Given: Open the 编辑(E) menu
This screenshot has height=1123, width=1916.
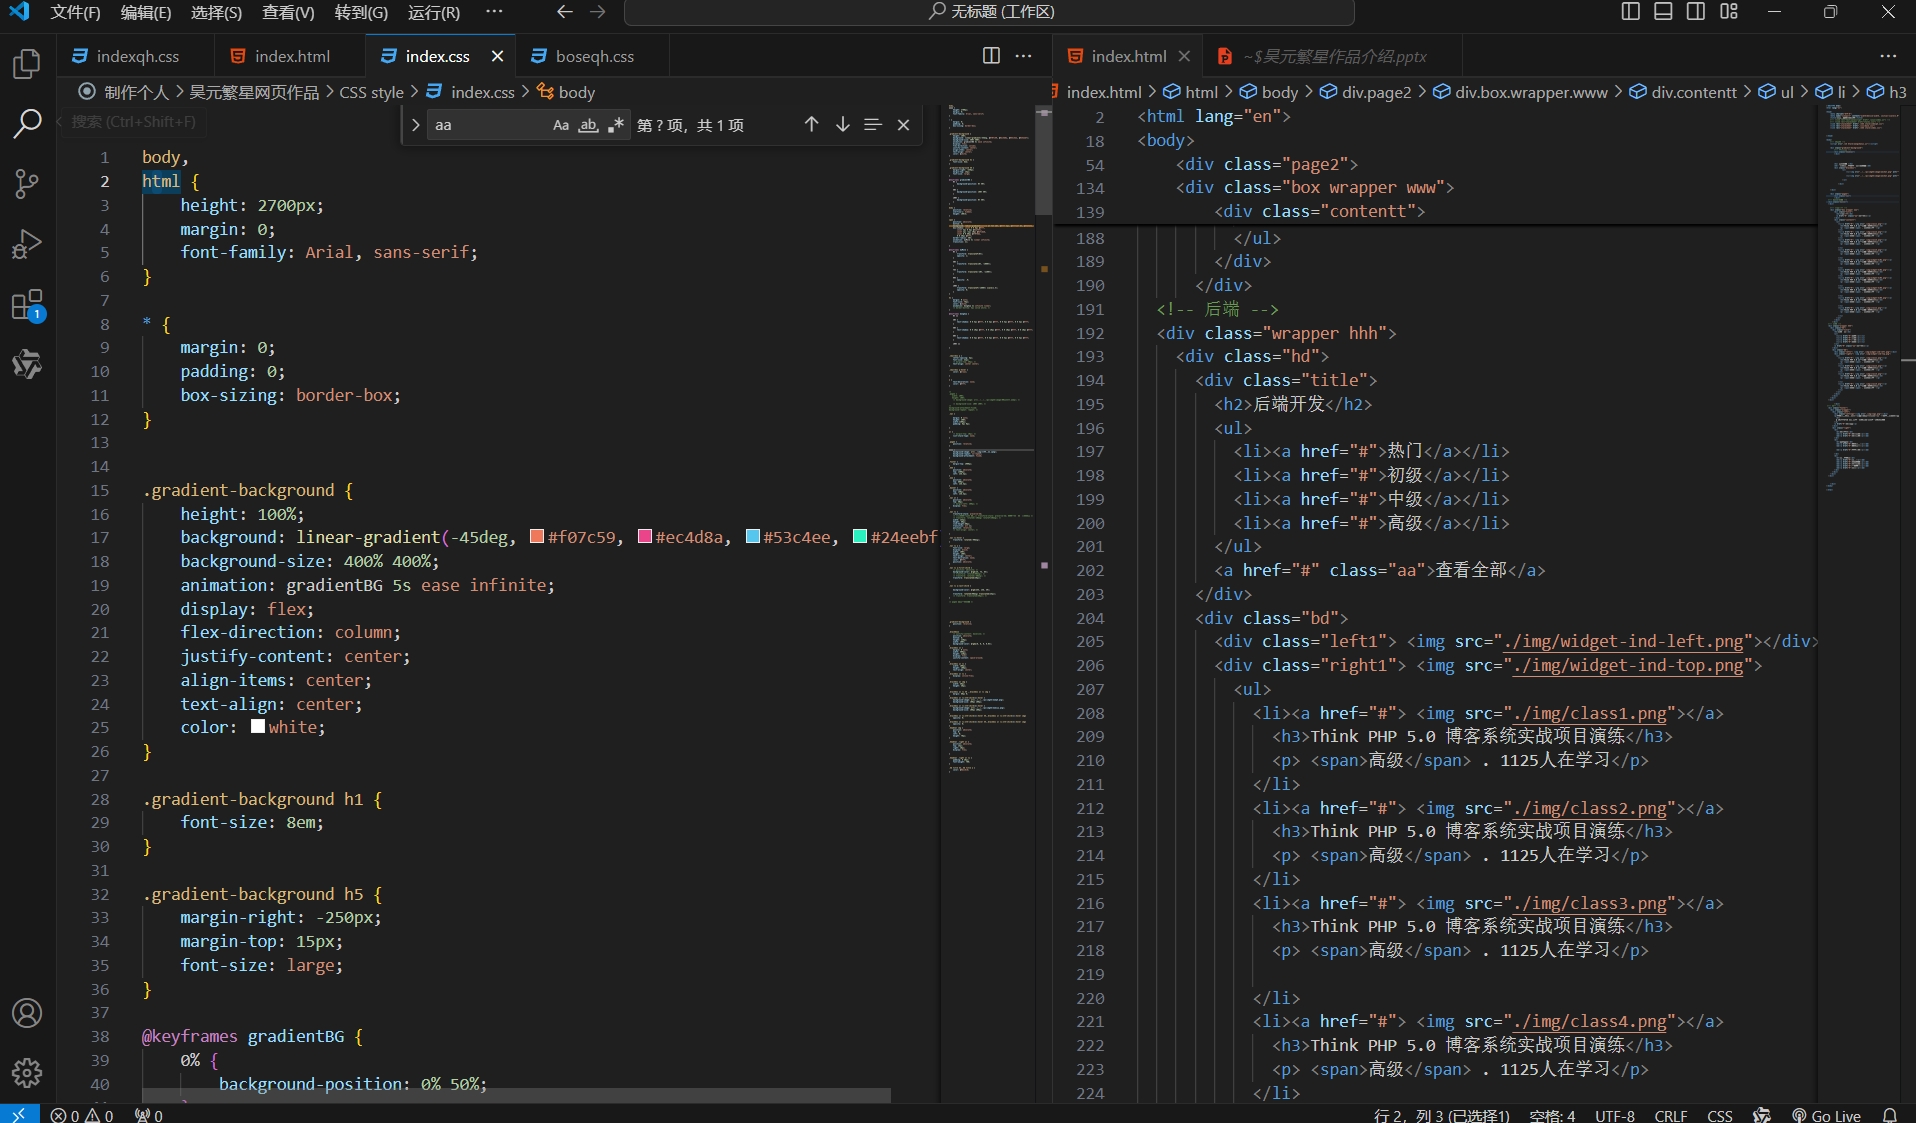Looking at the screenshot, I should coord(146,12).
